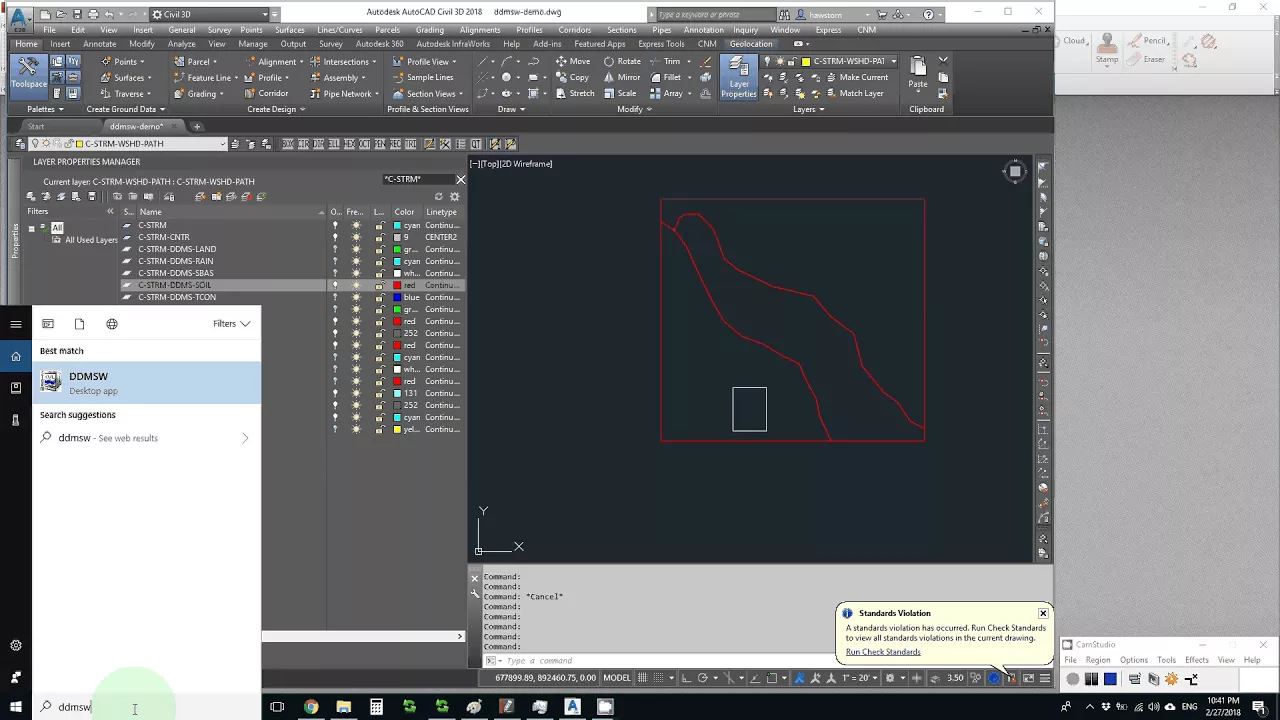Toggle On bulb for C-STRM-CNTR layer
The width and height of the screenshot is (1280, 720).
[335, 237]
